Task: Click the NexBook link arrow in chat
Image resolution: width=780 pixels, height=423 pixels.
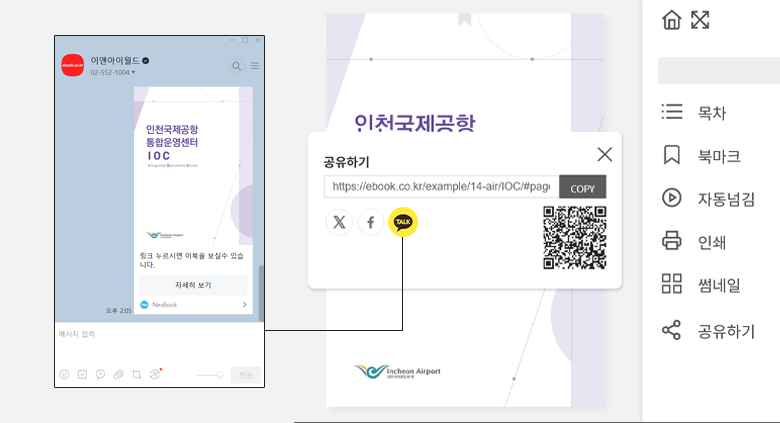Action: 244,304
